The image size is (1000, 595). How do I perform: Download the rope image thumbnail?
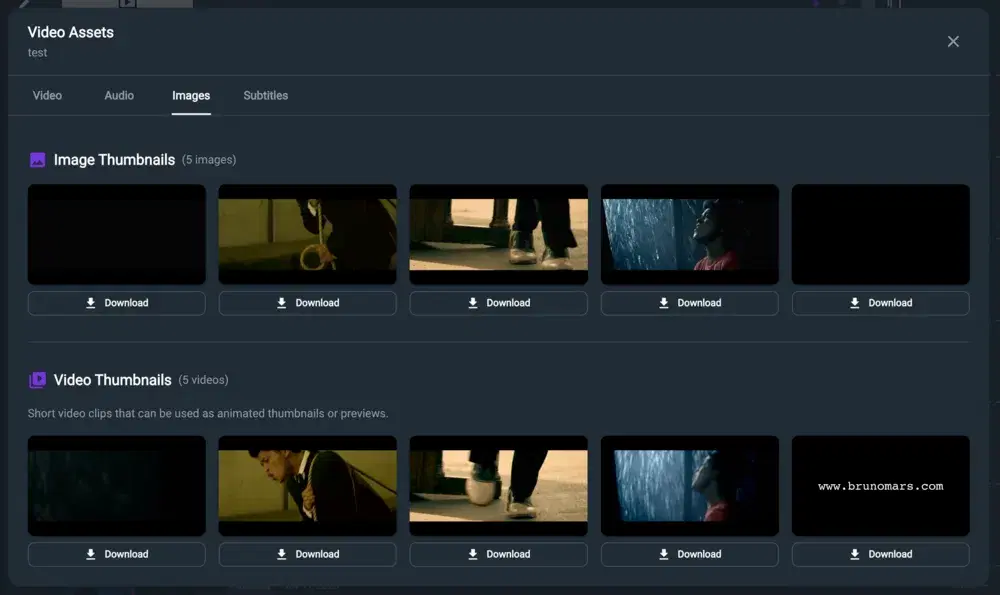click(307, 303)
